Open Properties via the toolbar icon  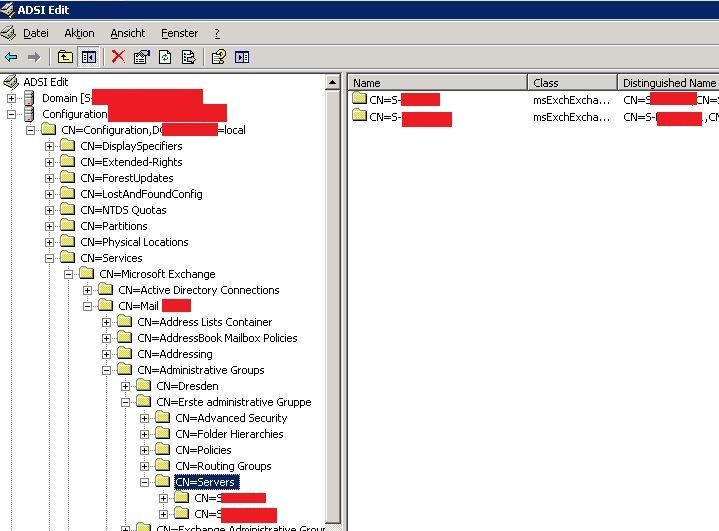(142, 57)
